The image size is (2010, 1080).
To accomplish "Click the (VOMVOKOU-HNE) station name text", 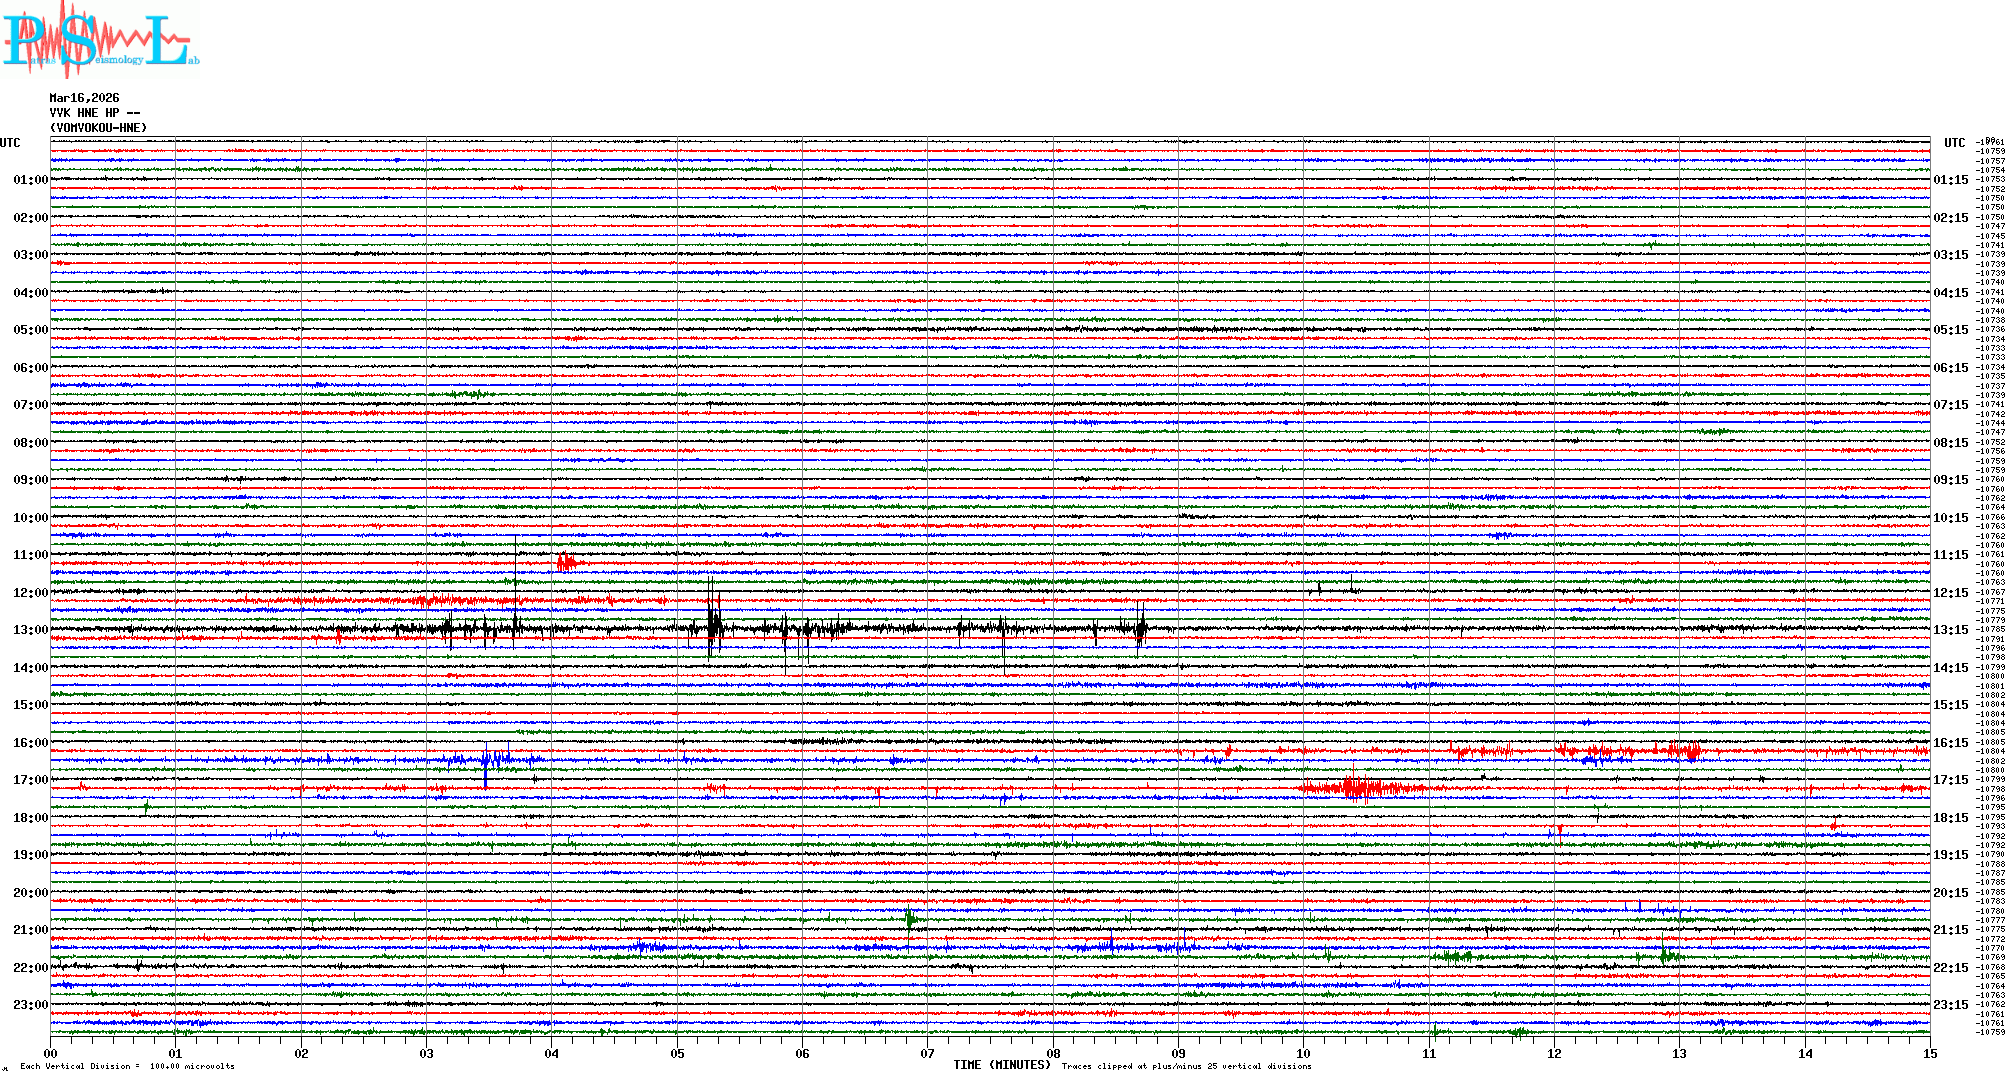I will pyautogui.click(x=98, y=128).
